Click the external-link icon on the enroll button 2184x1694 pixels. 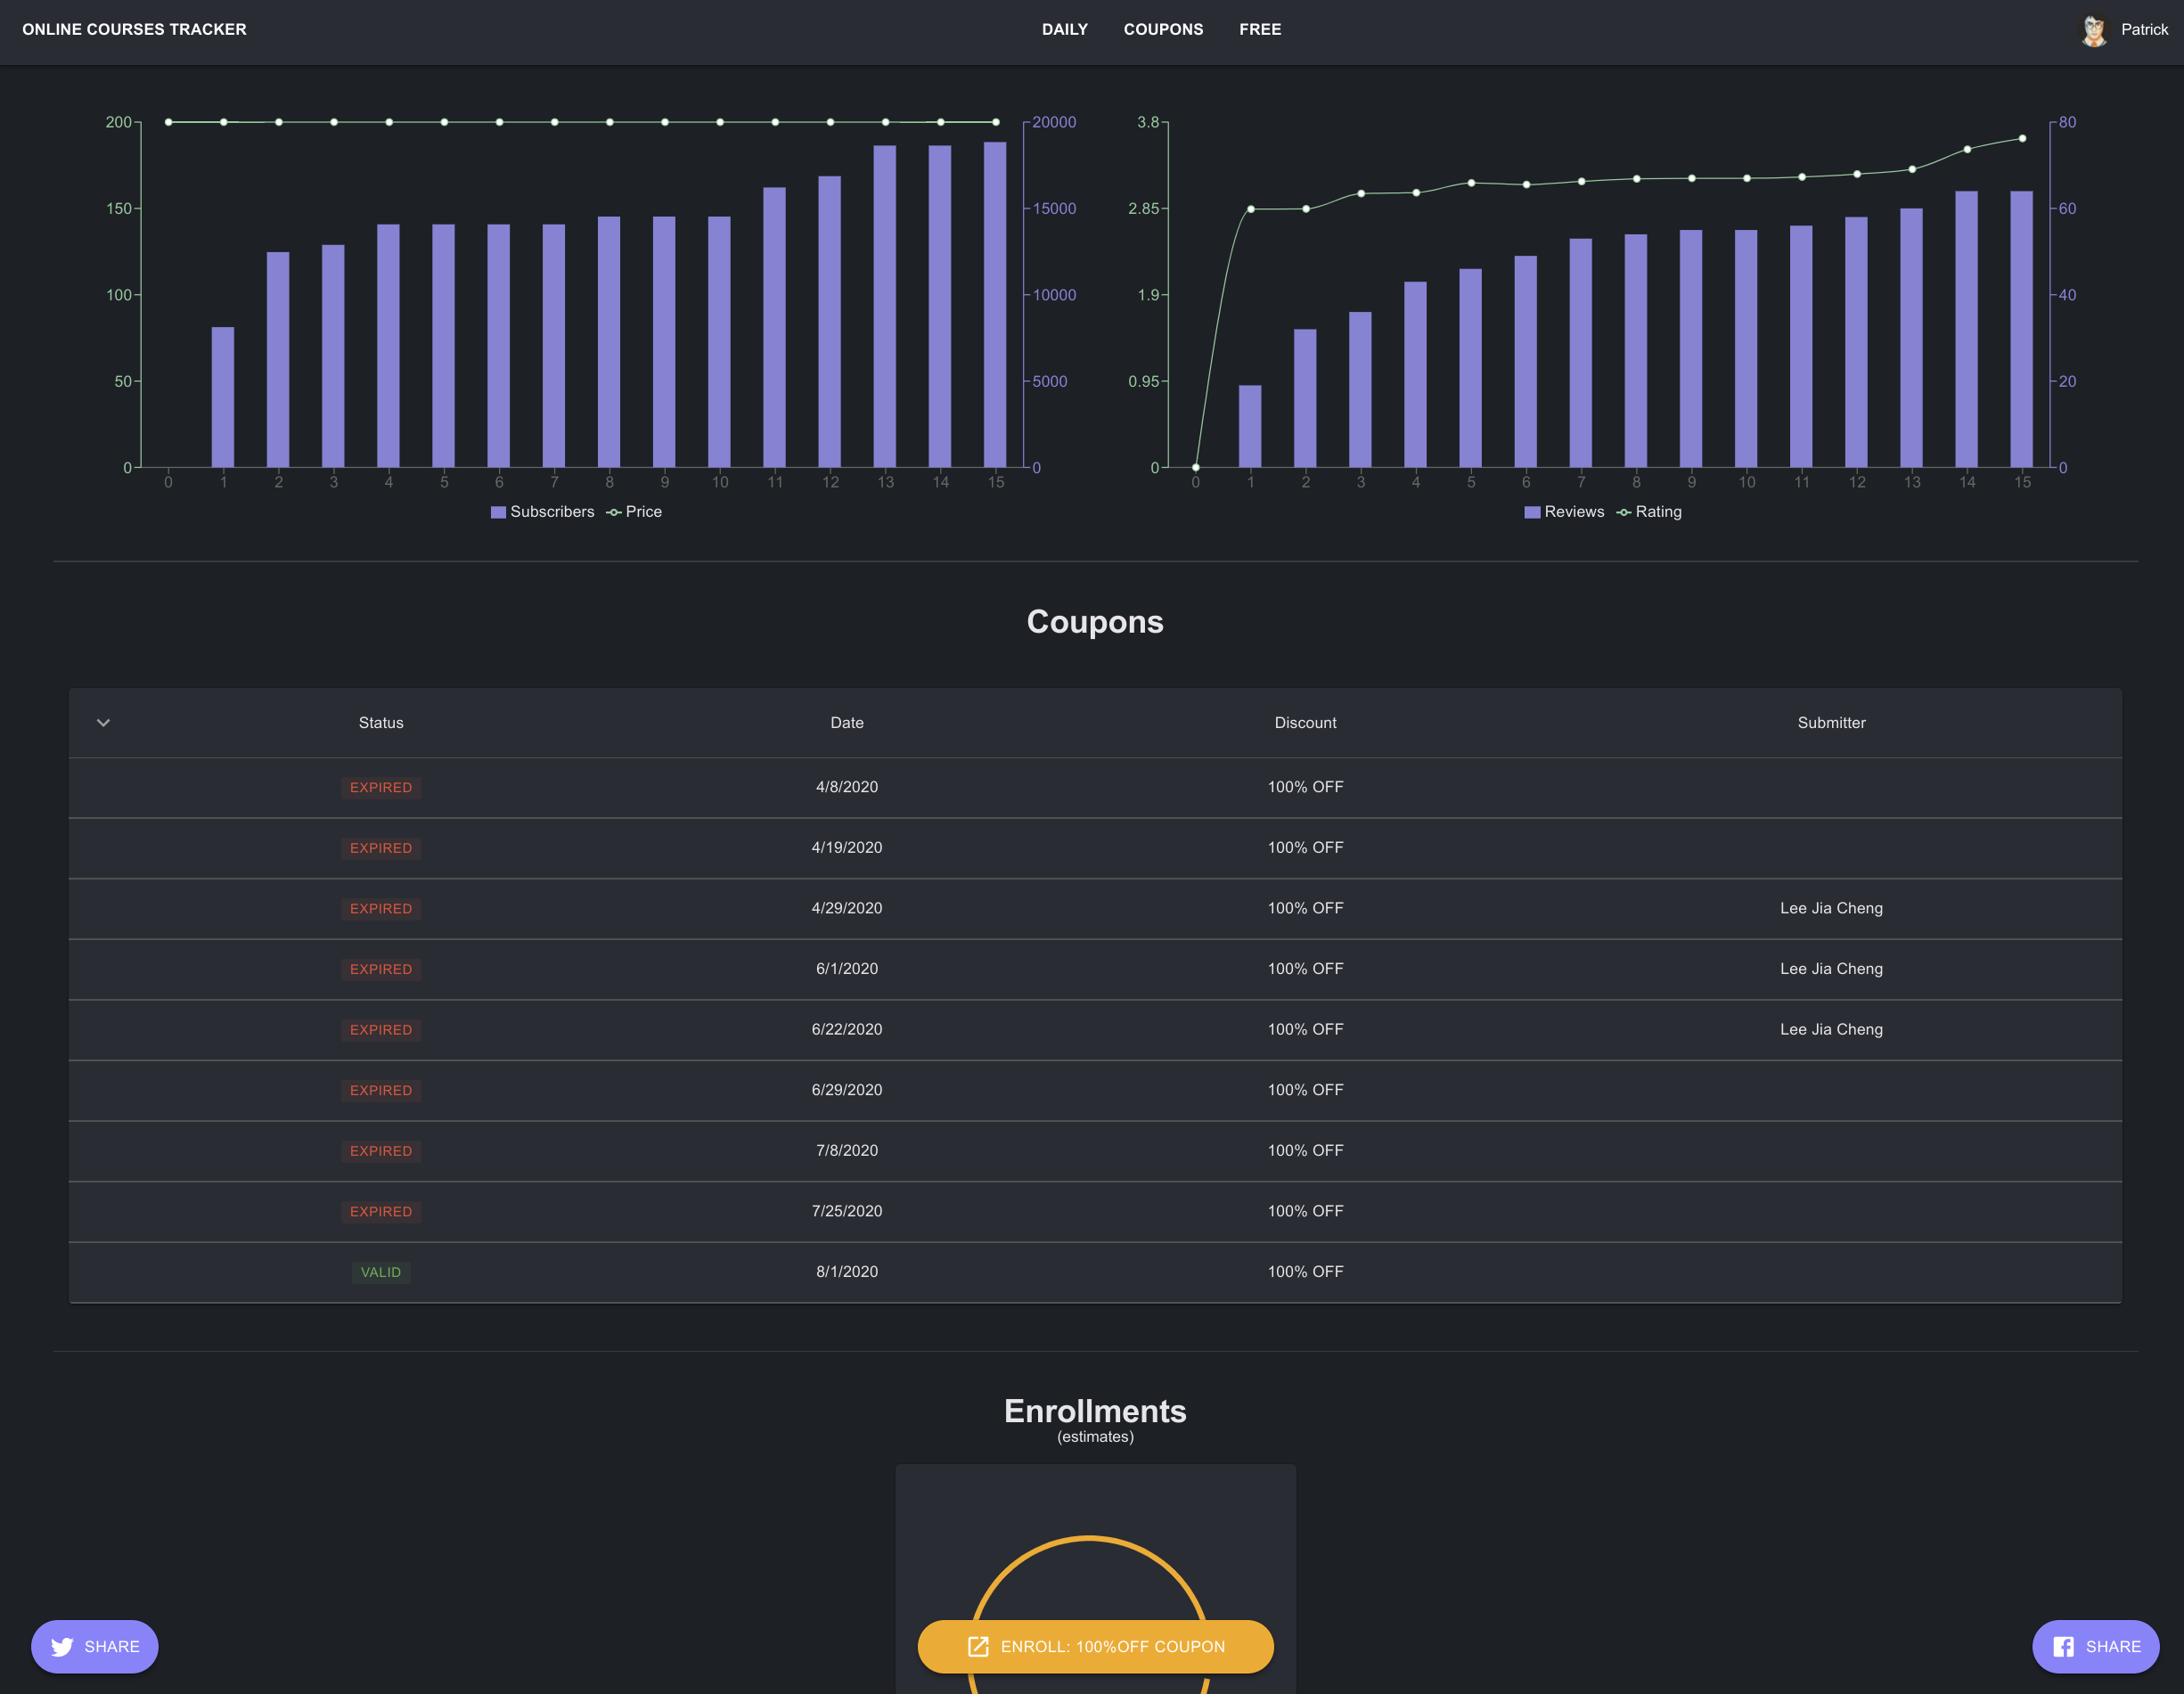click(x=978, y=1646)
